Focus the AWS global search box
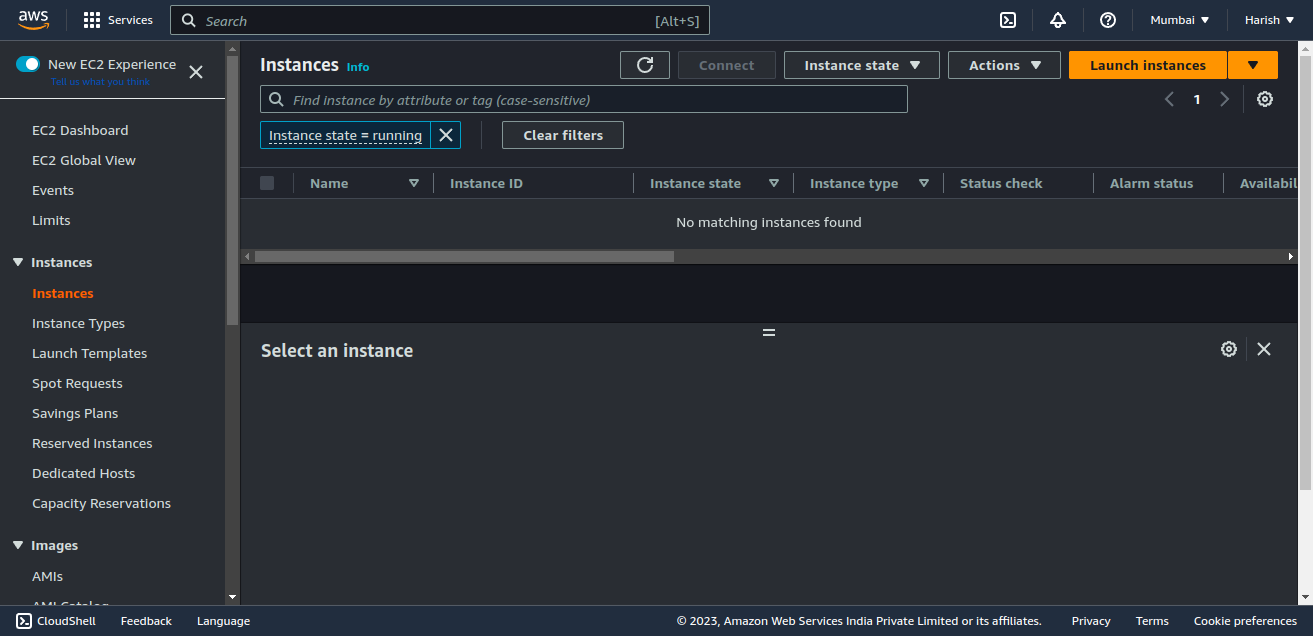The image size is (1313, 636). [x=440, y=20]
